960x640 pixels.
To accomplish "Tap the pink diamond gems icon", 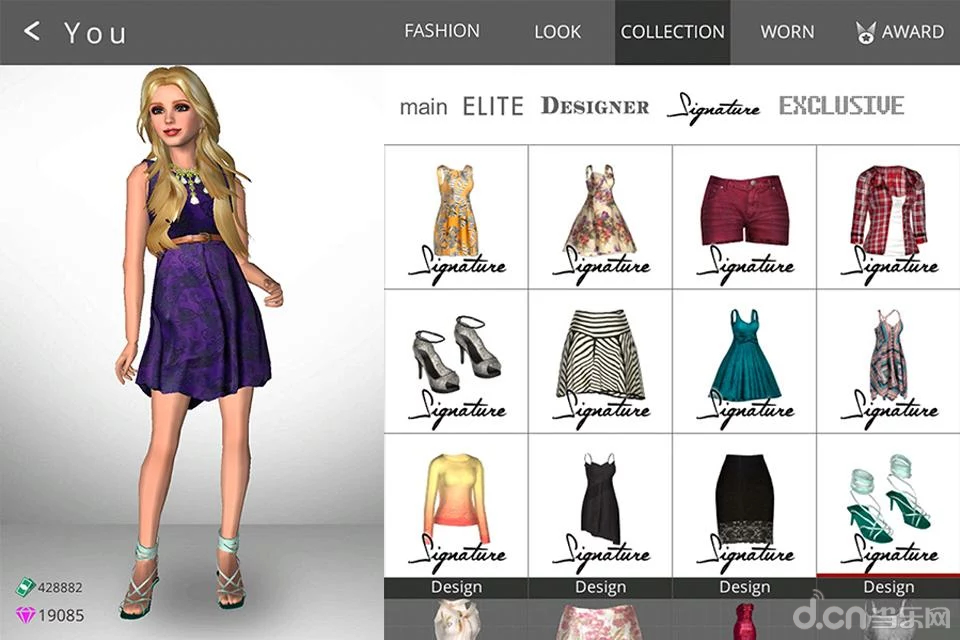I will [25, 615].
